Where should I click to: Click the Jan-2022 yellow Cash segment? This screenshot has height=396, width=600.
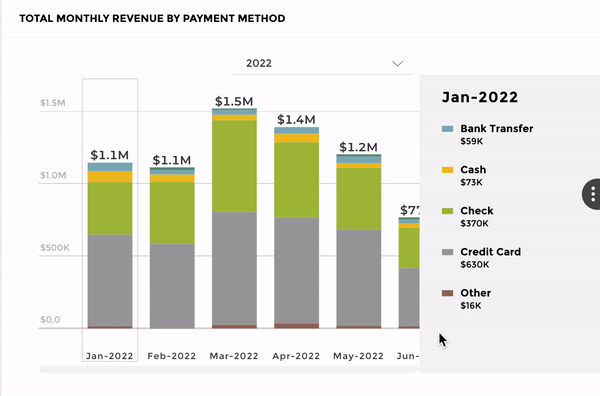(110, 176)
